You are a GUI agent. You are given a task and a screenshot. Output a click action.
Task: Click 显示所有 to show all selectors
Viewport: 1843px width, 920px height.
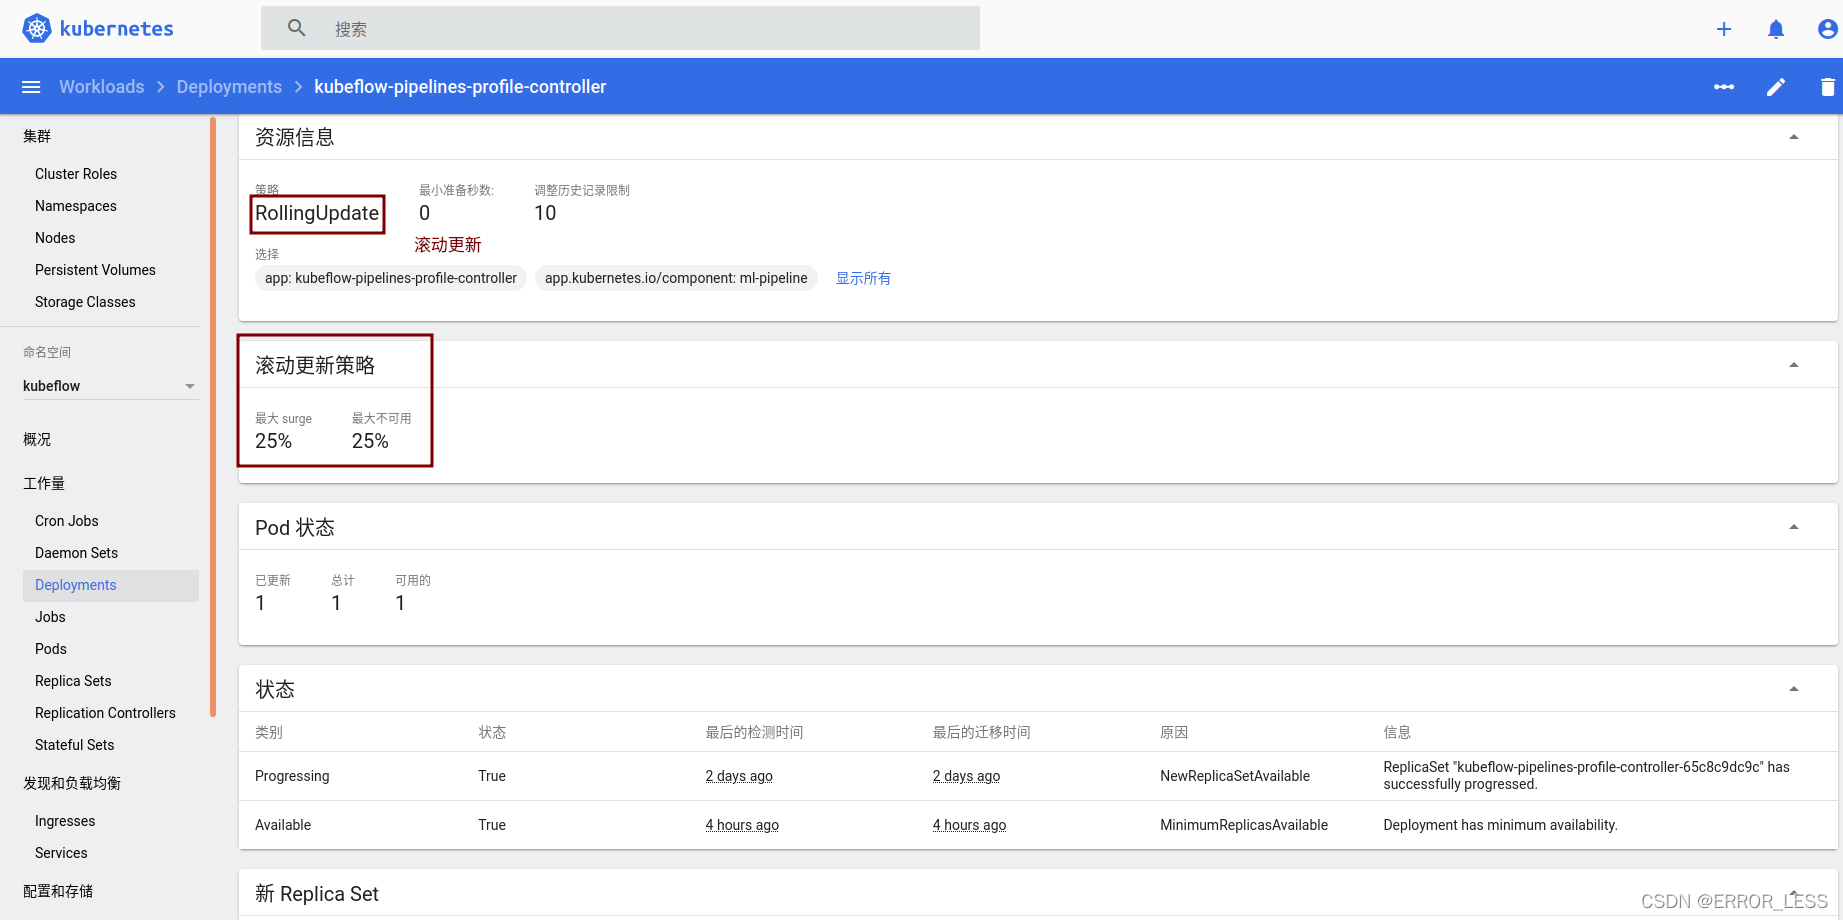pyautogui.click(x=863, y=278)
